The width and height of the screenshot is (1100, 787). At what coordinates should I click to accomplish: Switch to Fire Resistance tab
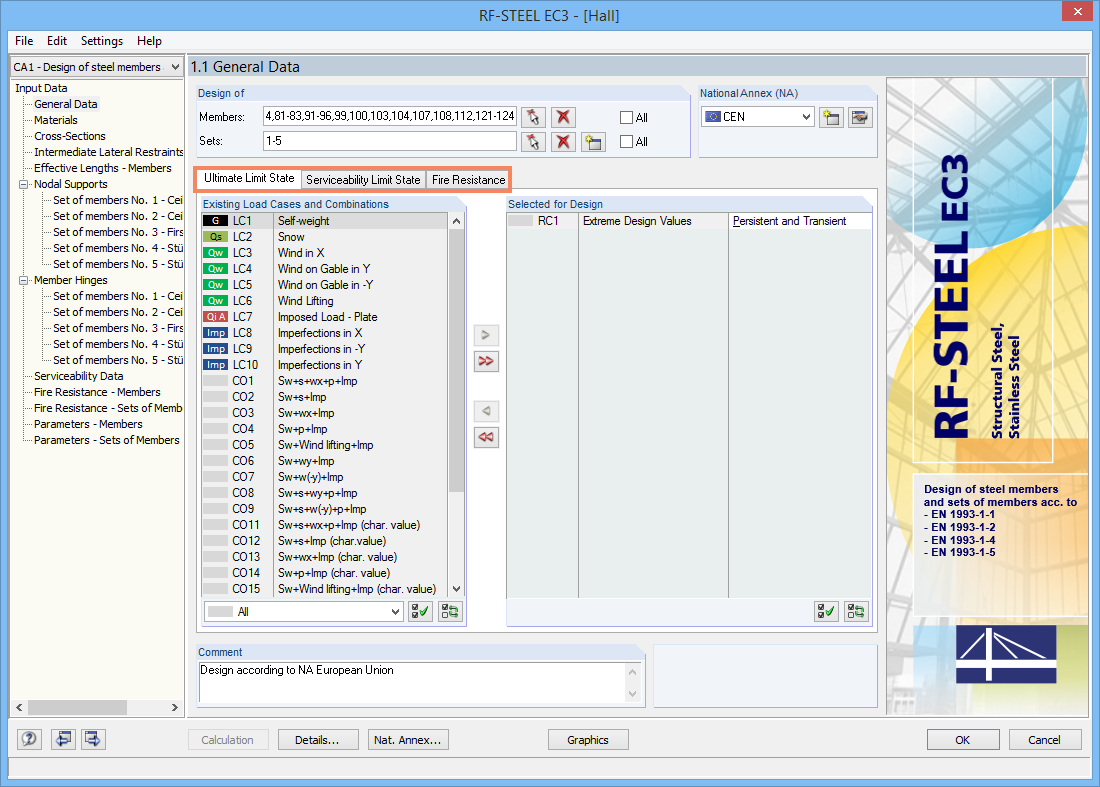tap(469, 180)
